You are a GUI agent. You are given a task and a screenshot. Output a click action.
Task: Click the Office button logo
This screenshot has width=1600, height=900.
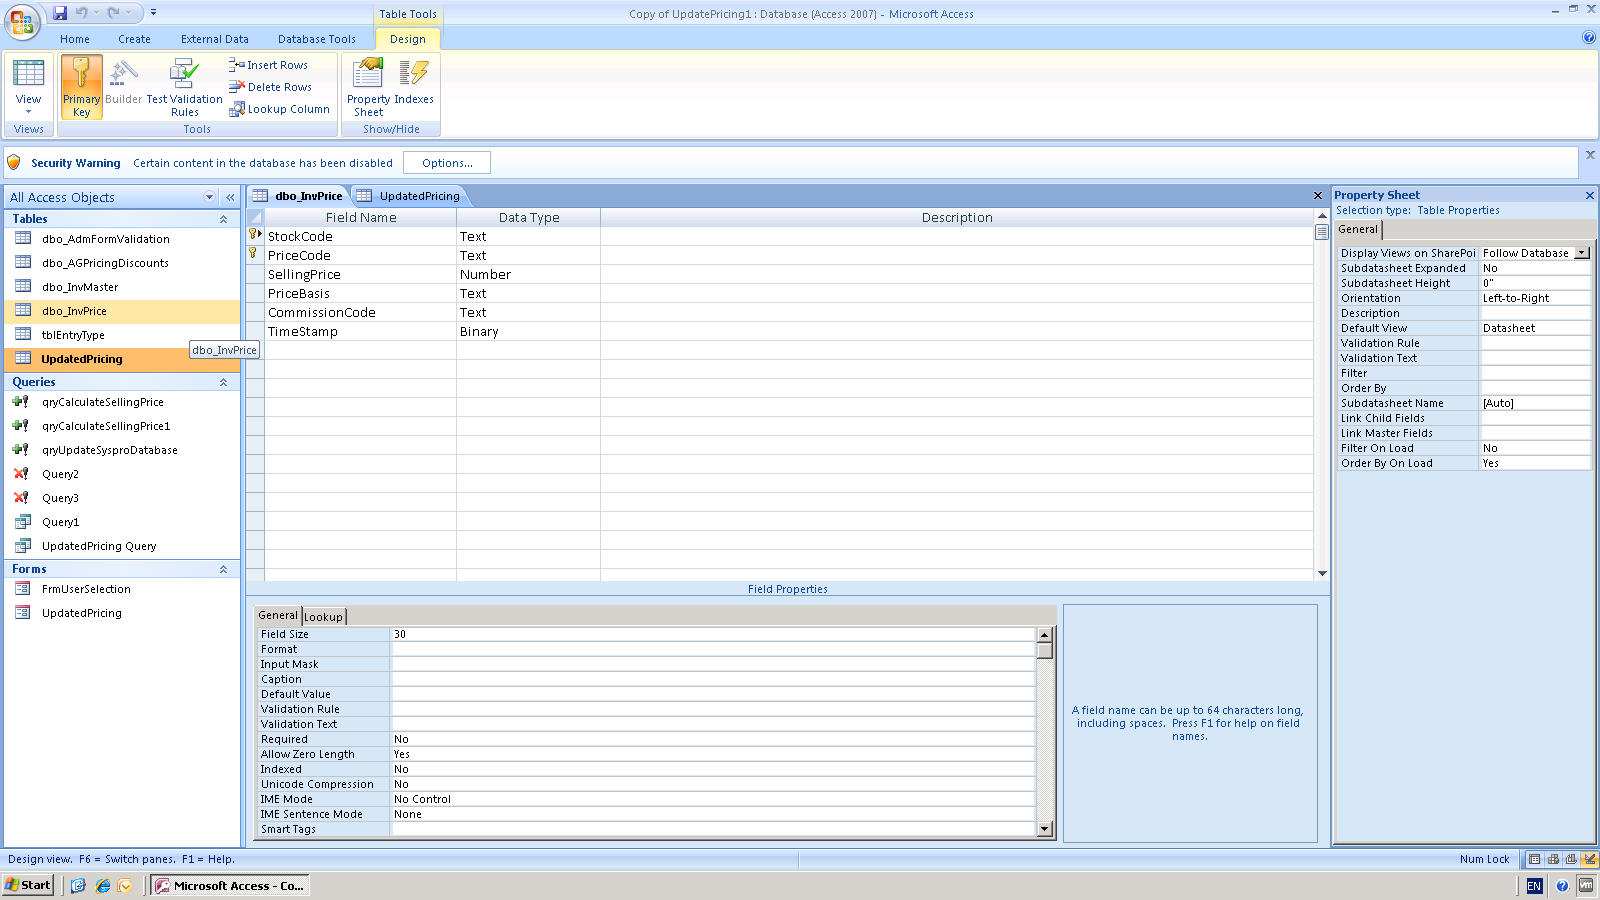click(22, 22)
